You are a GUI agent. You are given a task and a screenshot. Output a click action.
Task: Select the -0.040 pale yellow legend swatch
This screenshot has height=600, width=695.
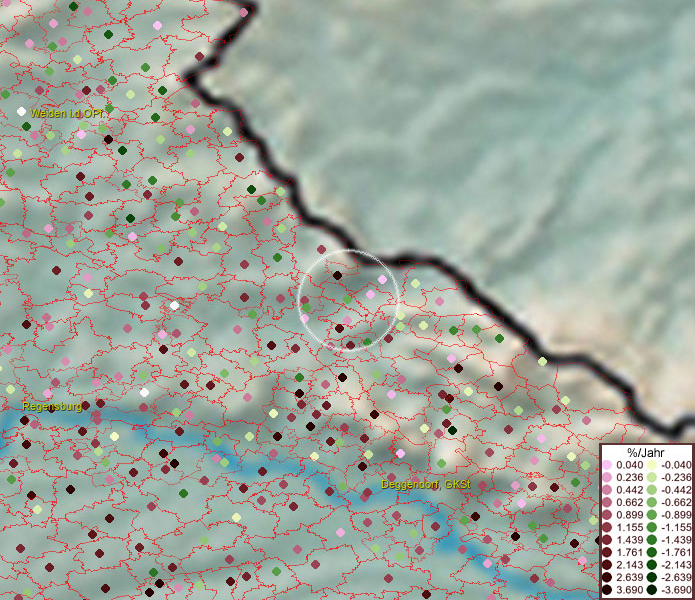(652, 465)
